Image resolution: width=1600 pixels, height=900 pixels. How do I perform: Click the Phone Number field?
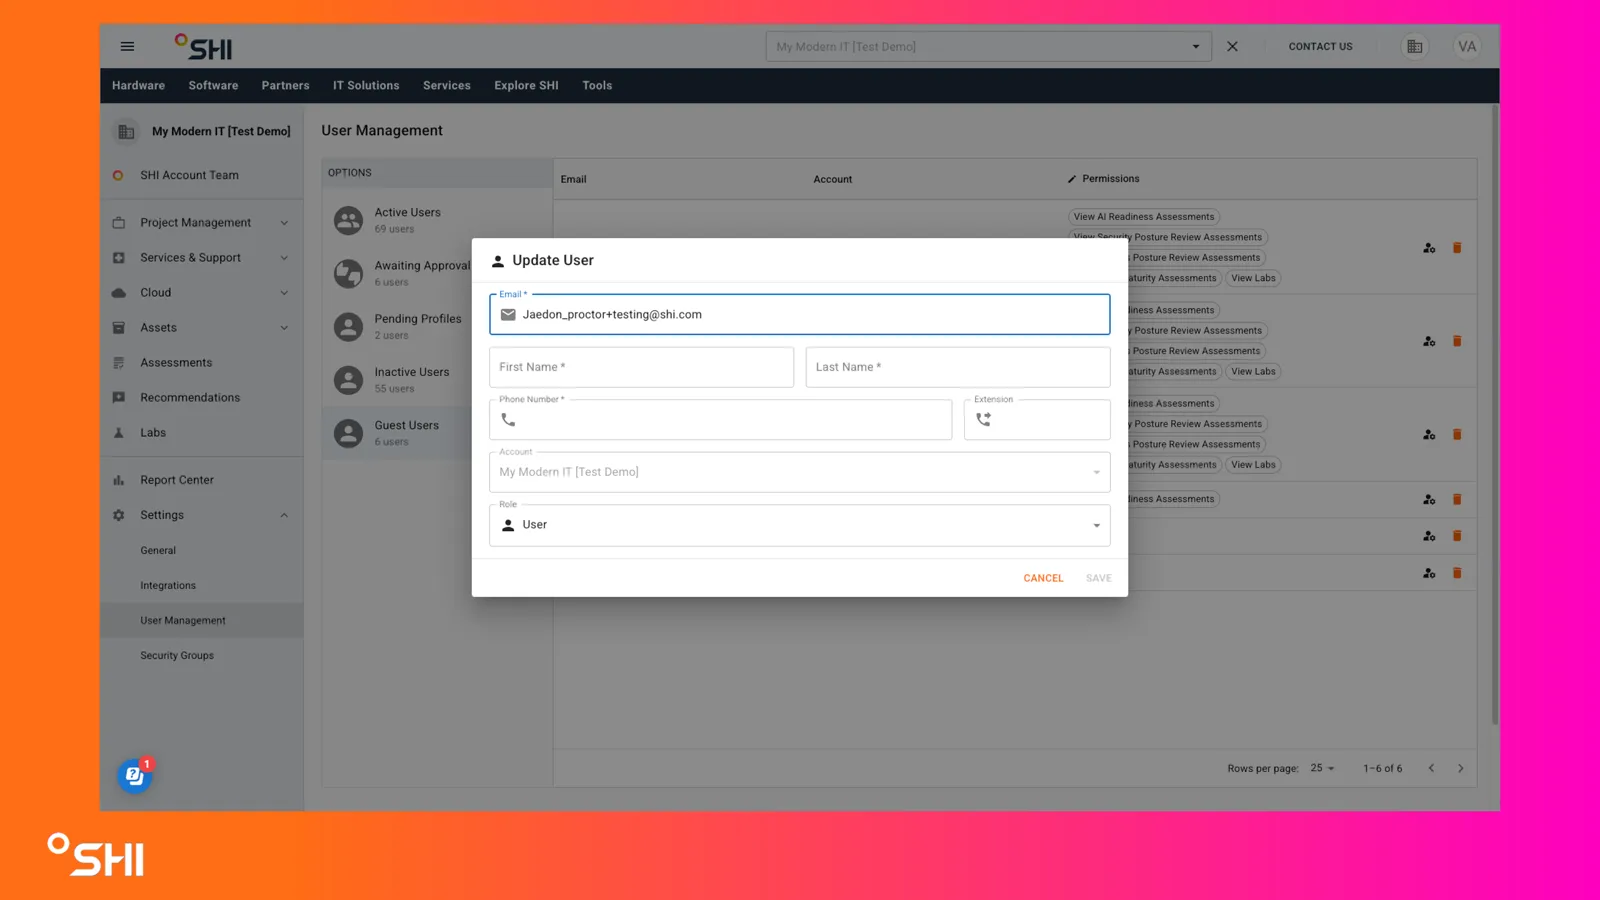click(x=720, y=420)
